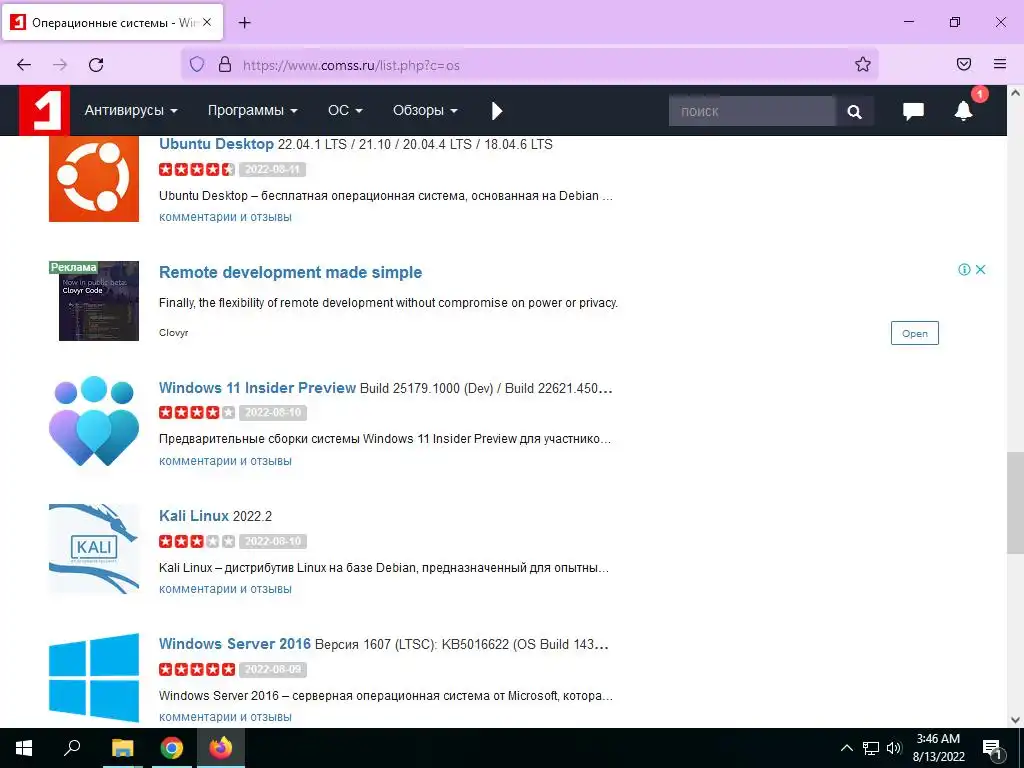Open the Windows 11 Insider Preview link
The image size is (1024, 768).
coord(257,388)
